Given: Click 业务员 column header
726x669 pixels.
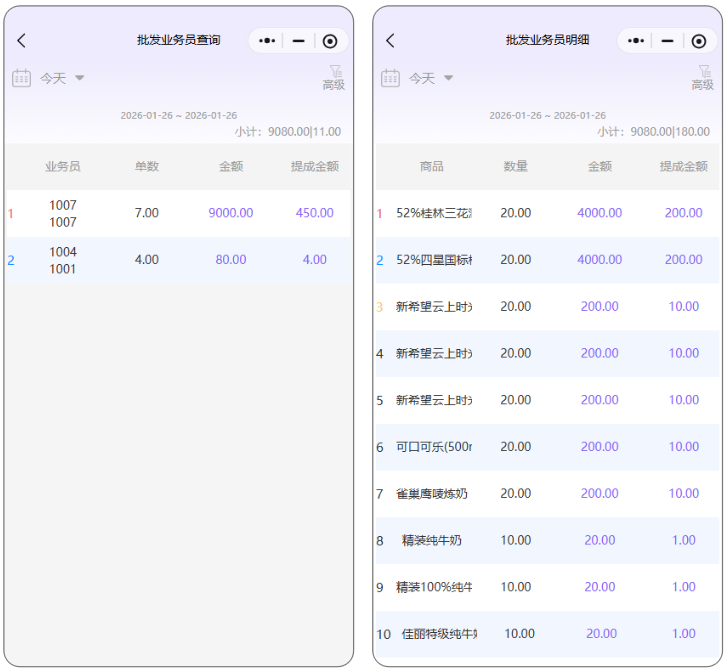Looking at the screenshot, I should pos(63,167).
